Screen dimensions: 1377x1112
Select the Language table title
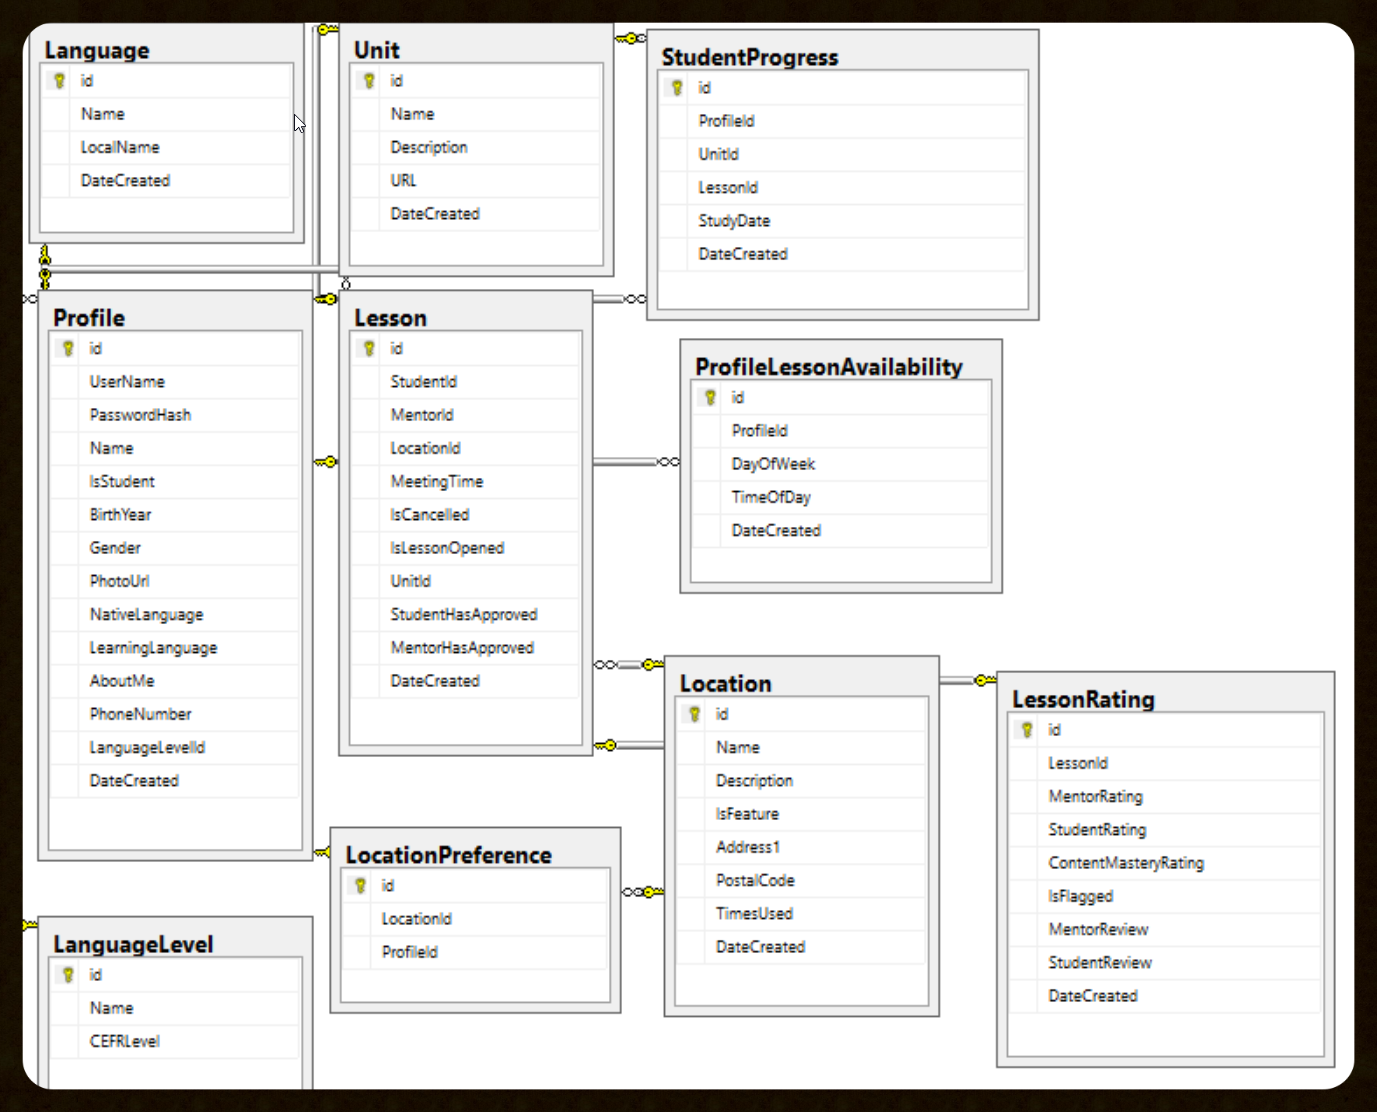click(x=97, y=50)
